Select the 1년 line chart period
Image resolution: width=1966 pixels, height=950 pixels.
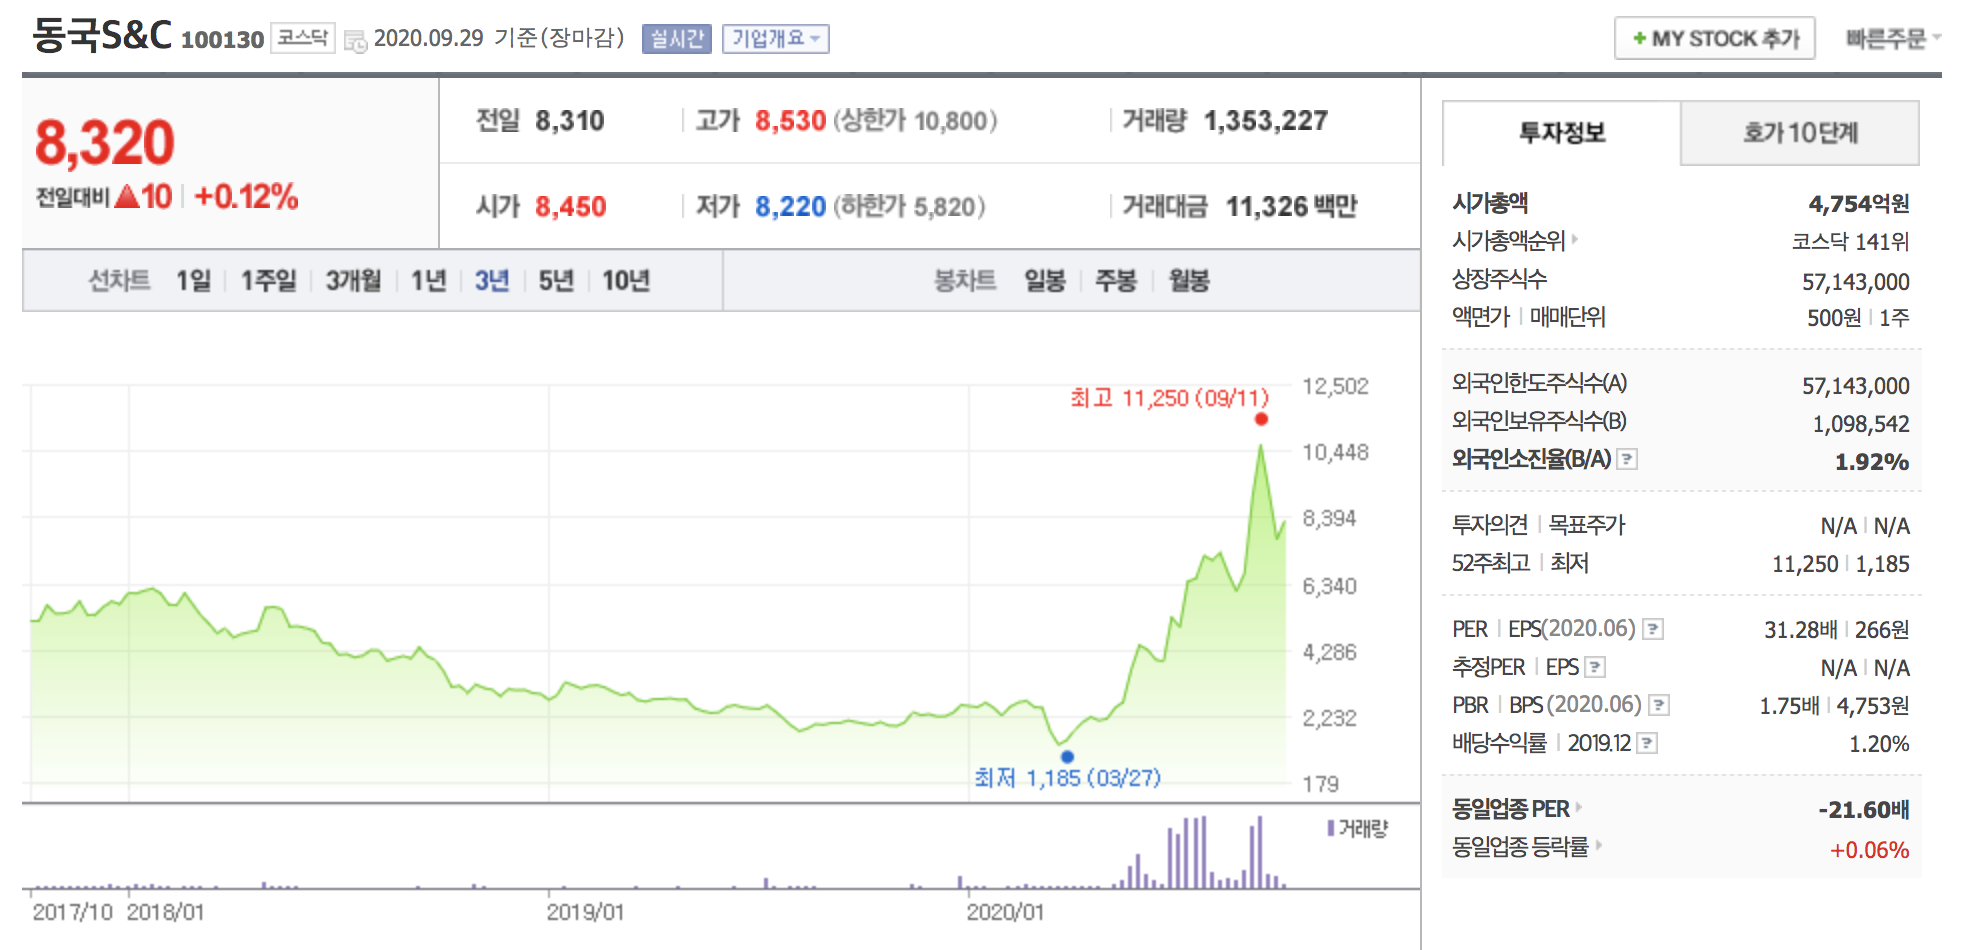click(x=428, y=281)
